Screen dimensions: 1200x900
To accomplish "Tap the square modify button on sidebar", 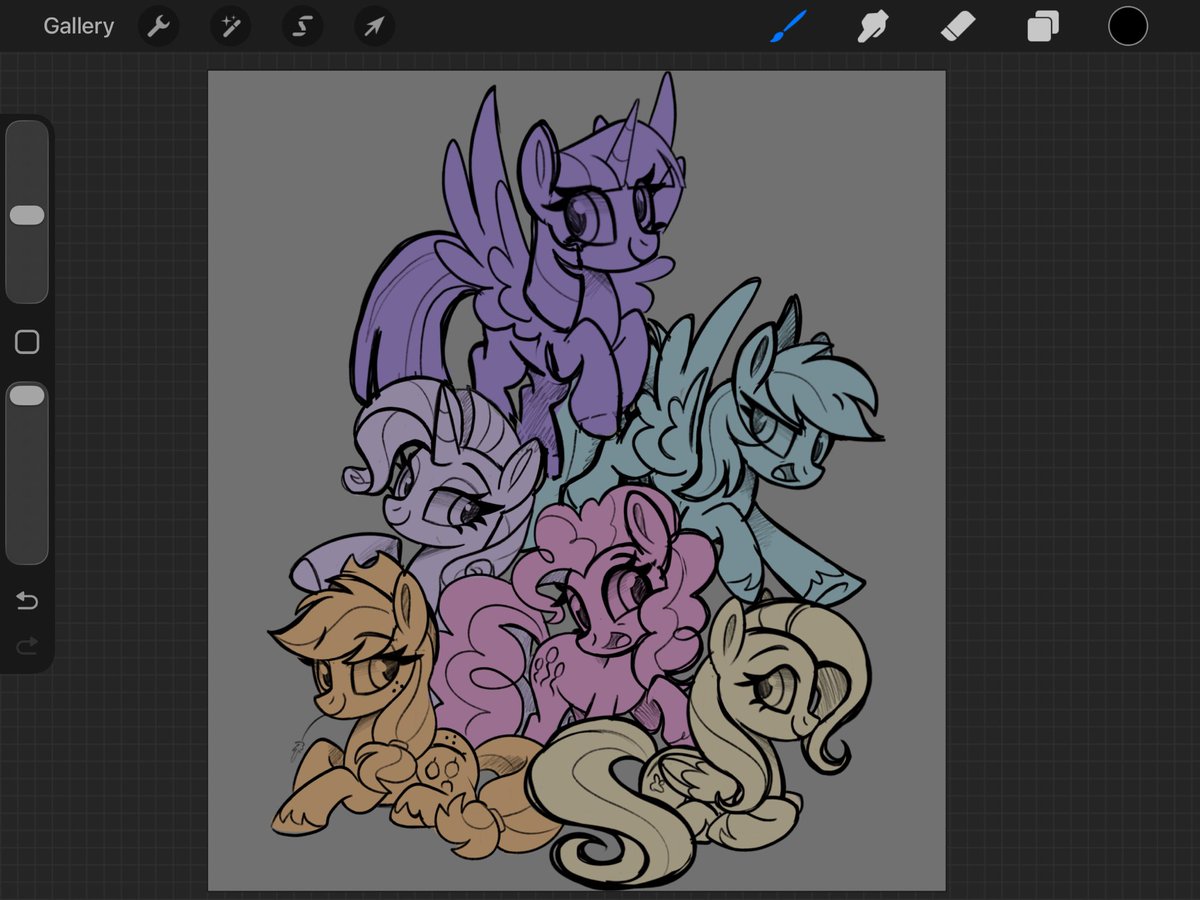I will [x=27, y=342].
